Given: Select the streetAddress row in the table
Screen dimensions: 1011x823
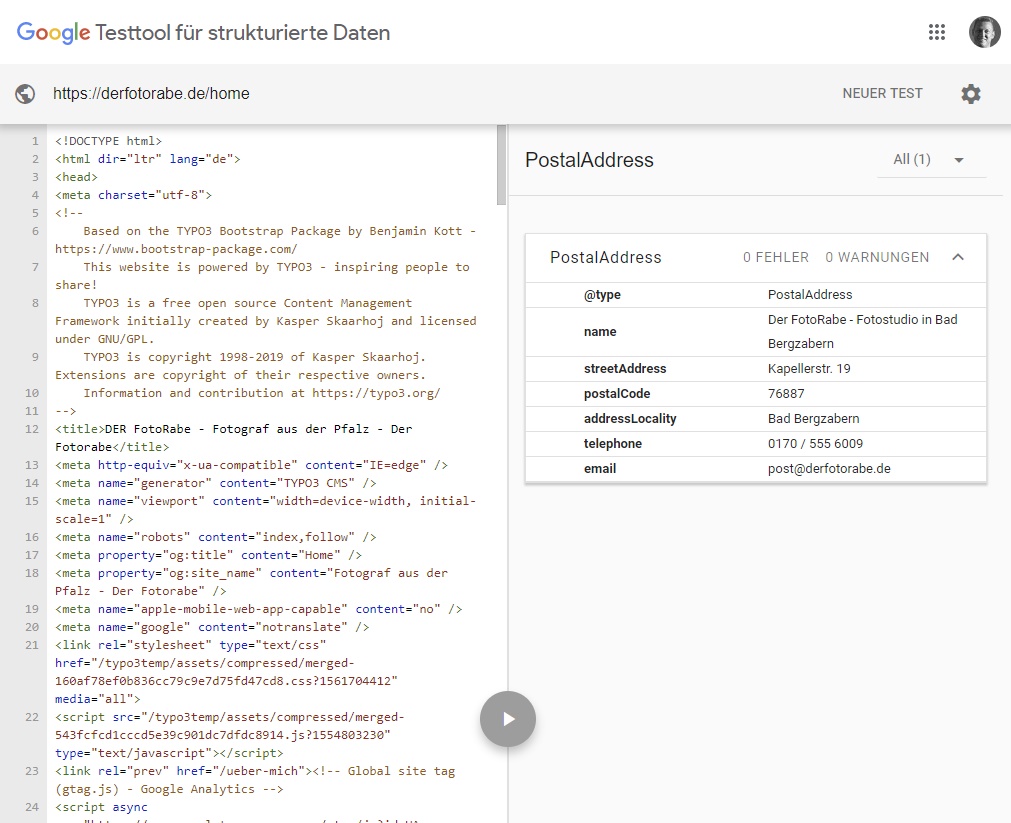Looking at the screenshot, I should (755, 369).
